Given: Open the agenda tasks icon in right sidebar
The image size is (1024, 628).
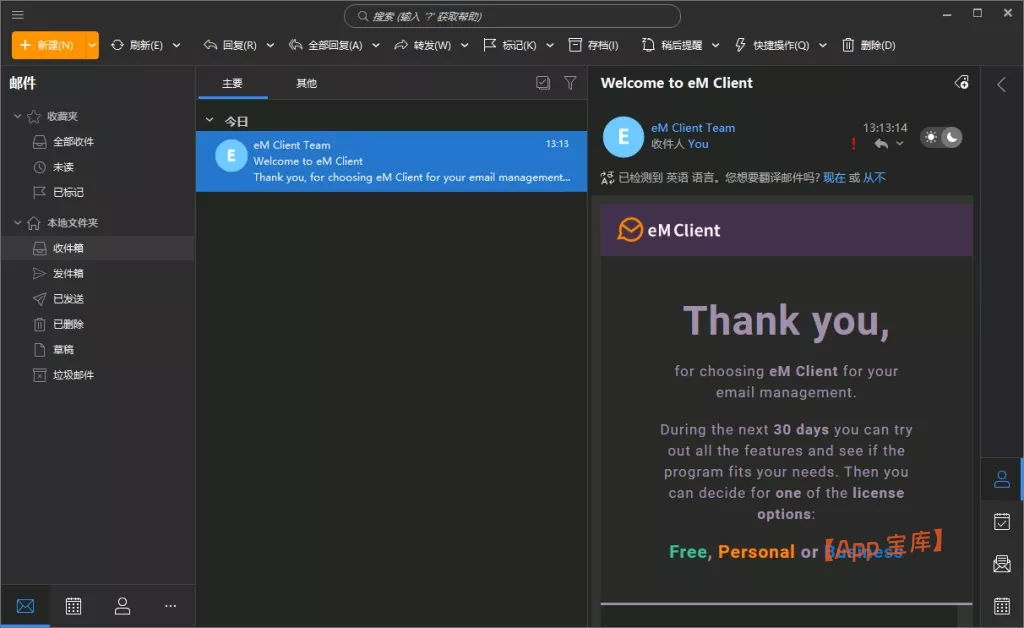Looking at the screenshot, I should 1001,521.
